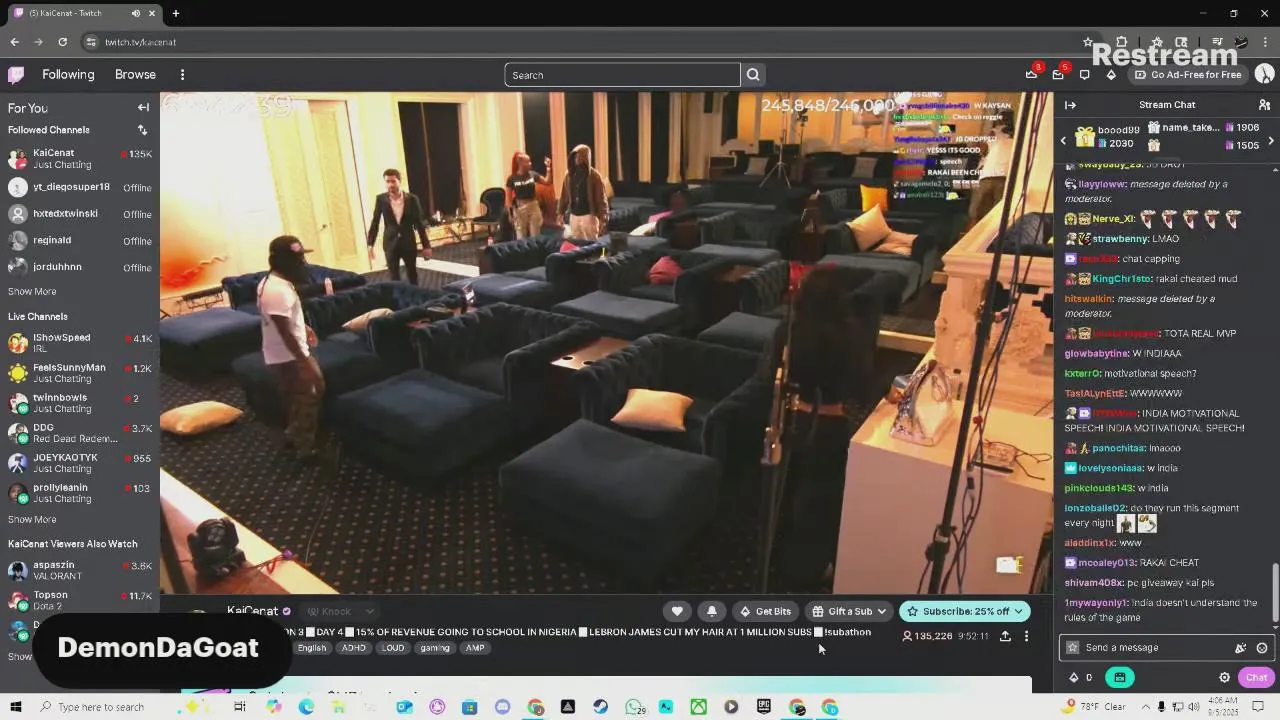This screenshot has height=720, width=1280.
Task: Open the ADHD tag
Action: (x=354, y=648)
